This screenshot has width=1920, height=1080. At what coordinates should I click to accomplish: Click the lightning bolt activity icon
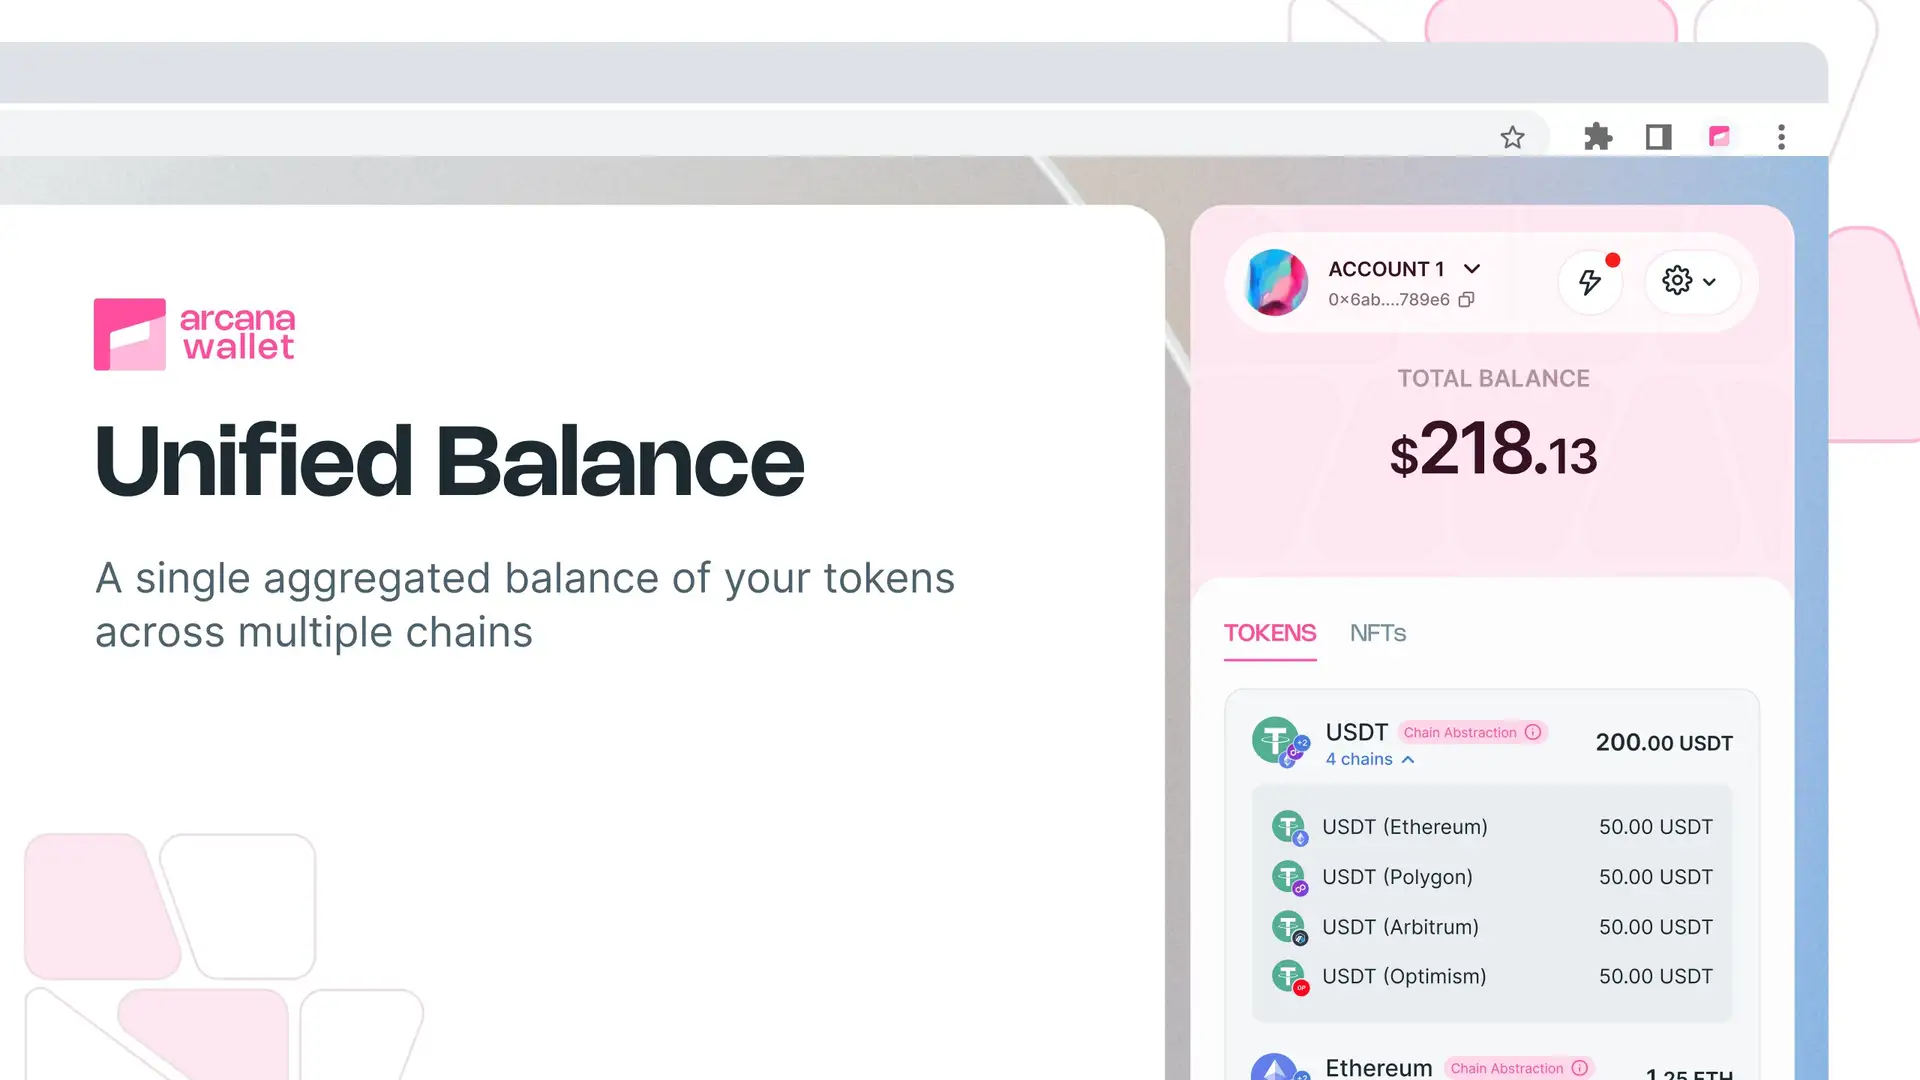tap(1589, 282)
